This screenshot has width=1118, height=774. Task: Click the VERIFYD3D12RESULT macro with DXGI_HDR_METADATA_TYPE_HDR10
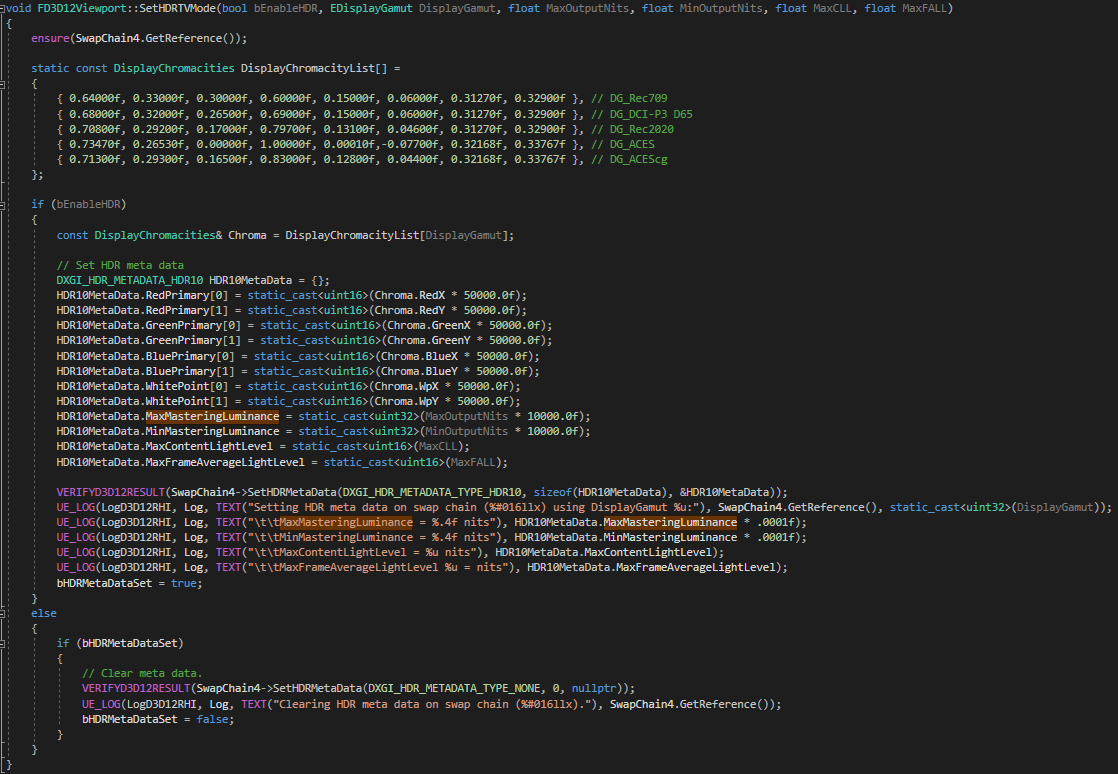click(112, 491)
